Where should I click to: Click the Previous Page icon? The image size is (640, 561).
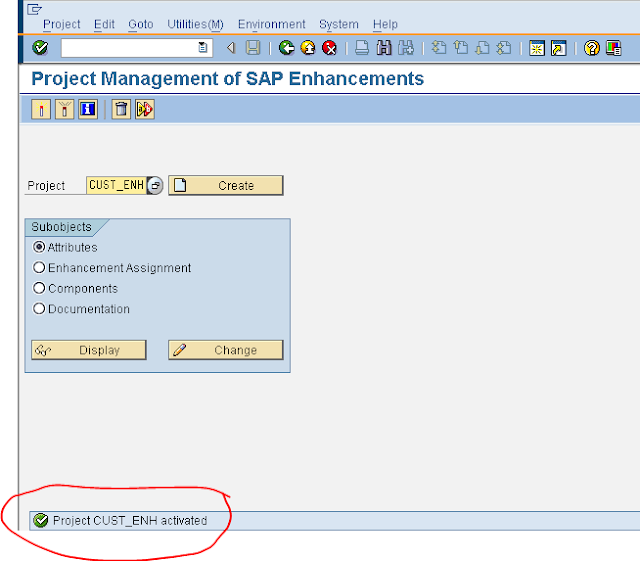pos(461,48)
